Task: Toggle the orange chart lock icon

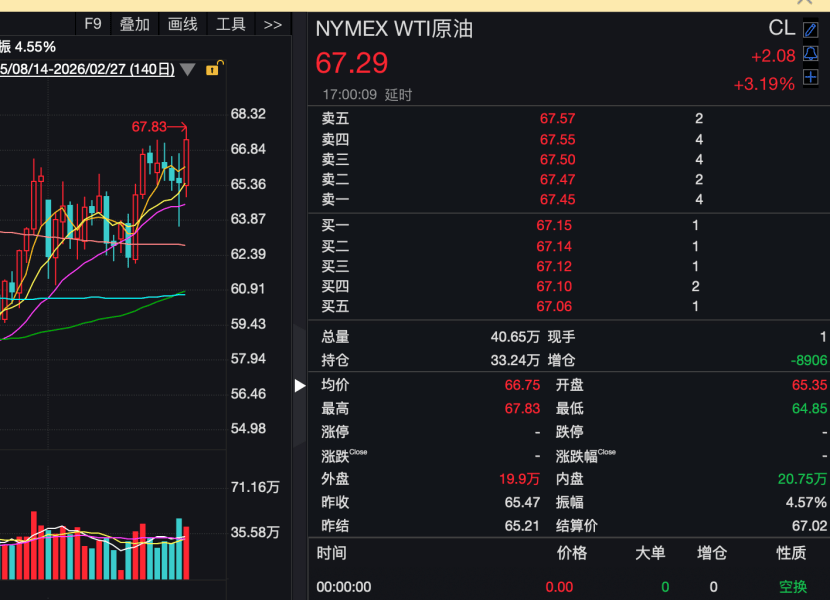Action: pyautogui.click(x=213, y=68)
